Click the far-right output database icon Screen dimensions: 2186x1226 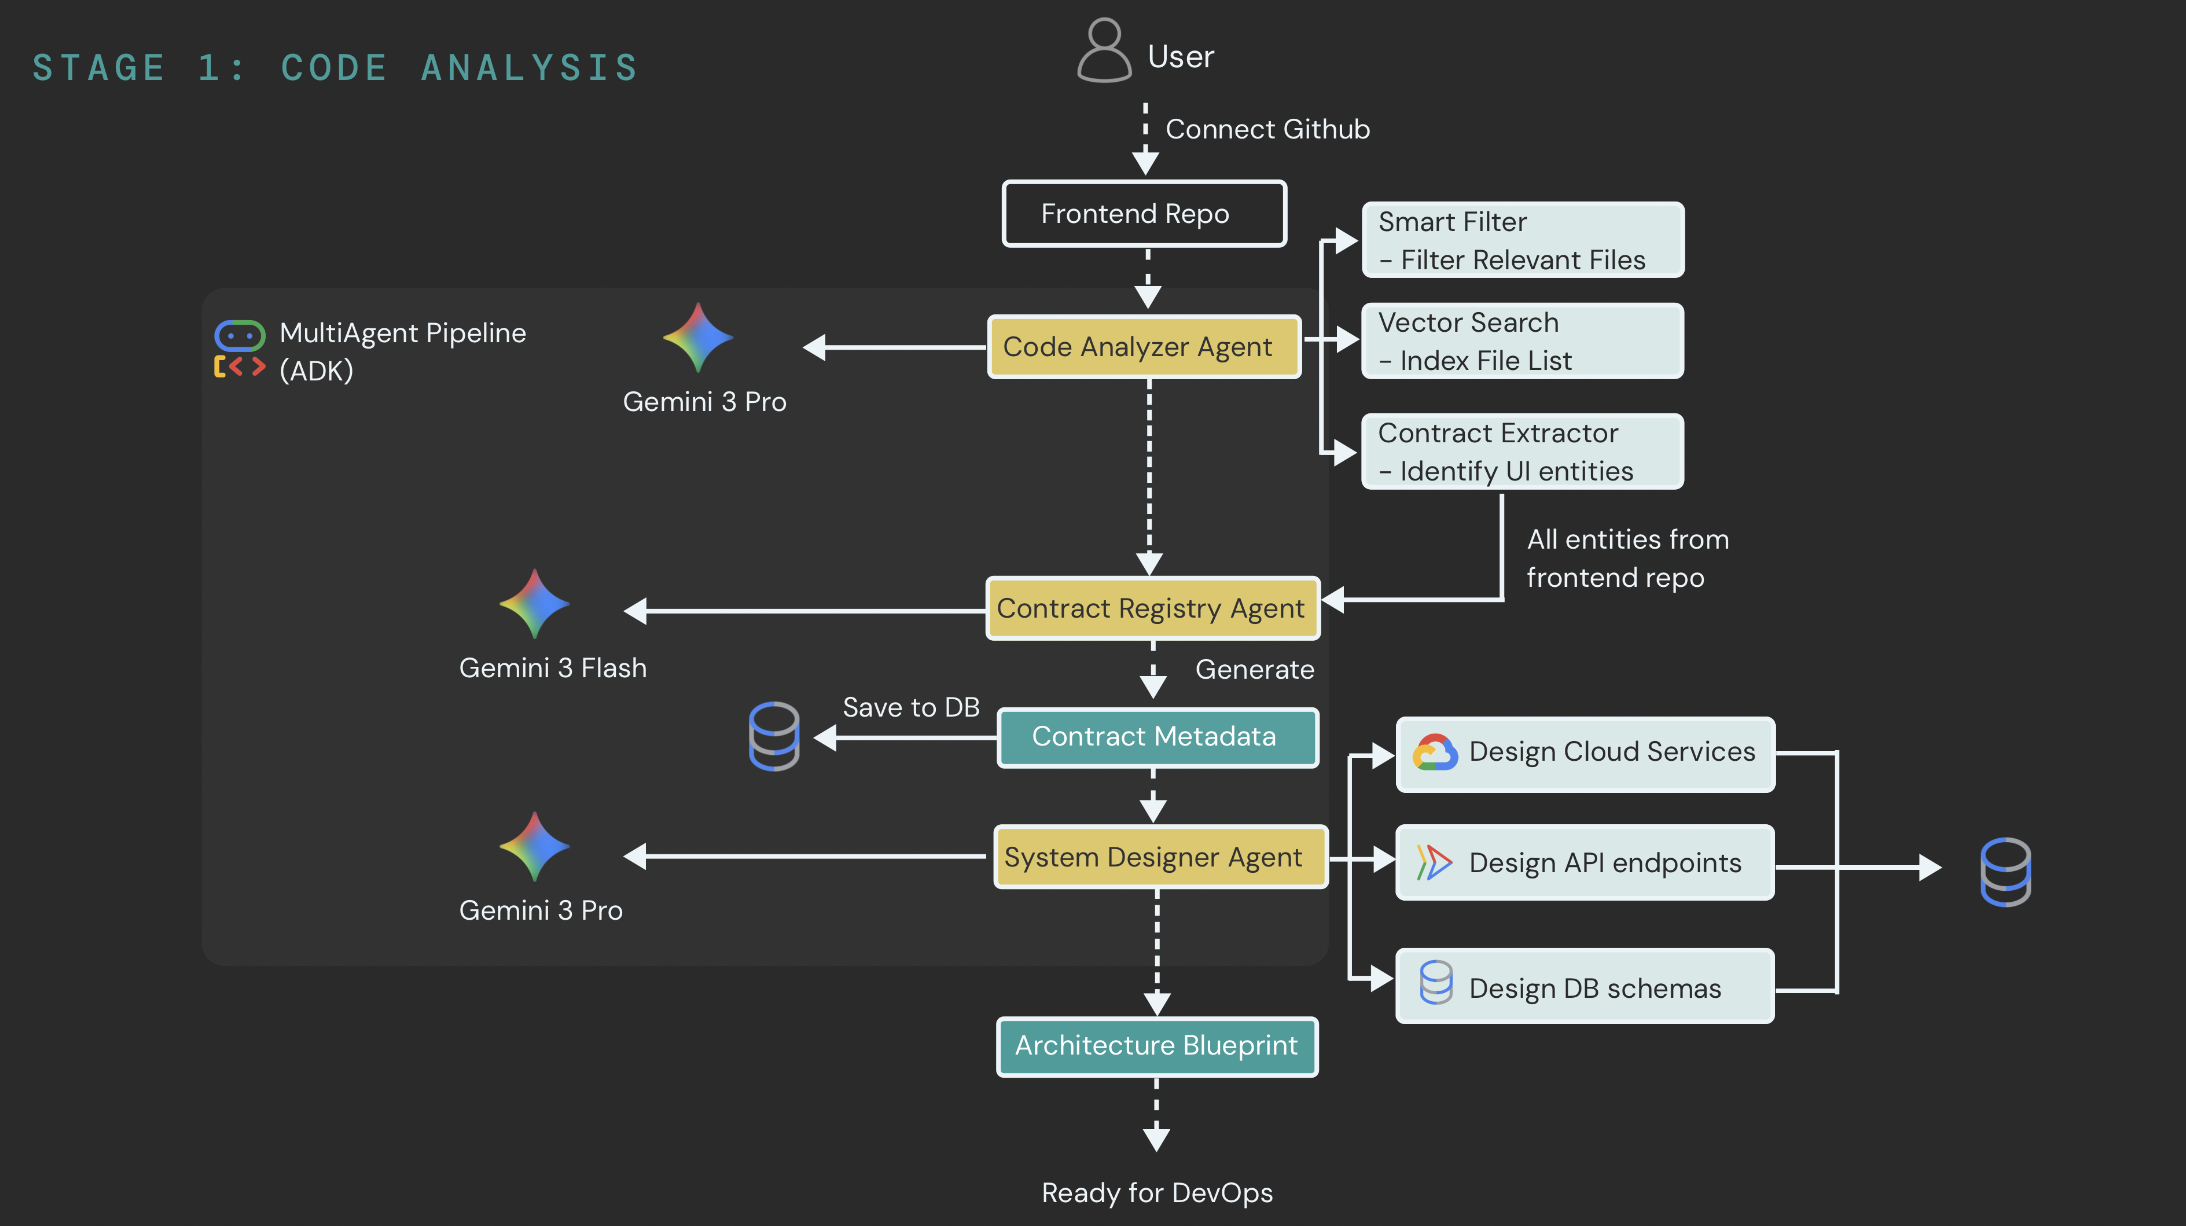[x=2005, y=872]
